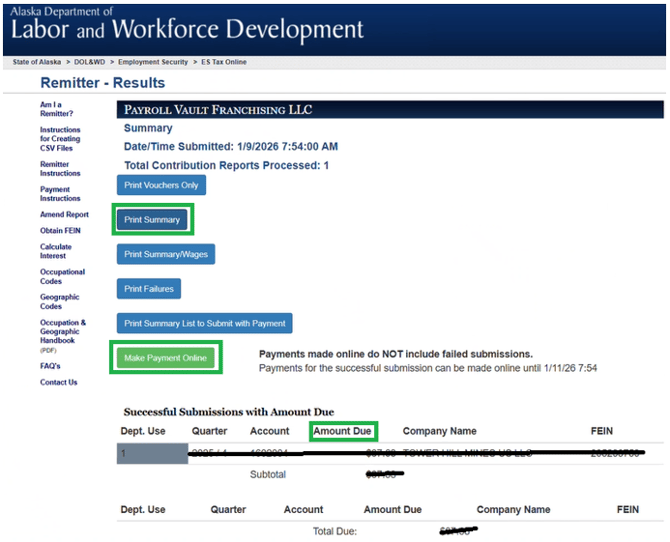
Task: Click the Total Due label
Action: click(x=335, y=531)
